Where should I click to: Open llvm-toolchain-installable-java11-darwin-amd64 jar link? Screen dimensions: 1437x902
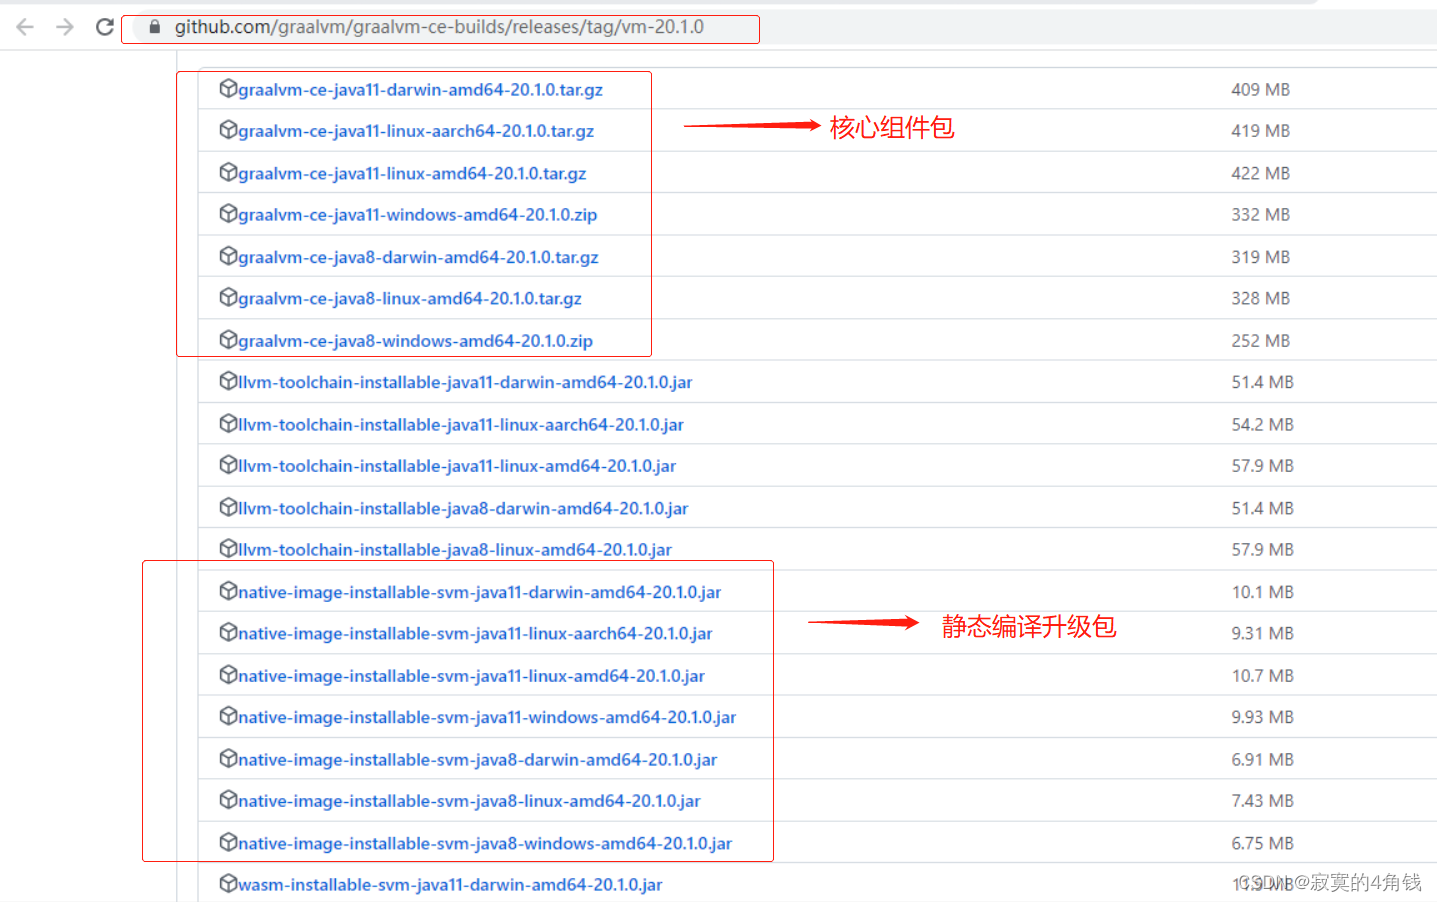tap(465, 383)
